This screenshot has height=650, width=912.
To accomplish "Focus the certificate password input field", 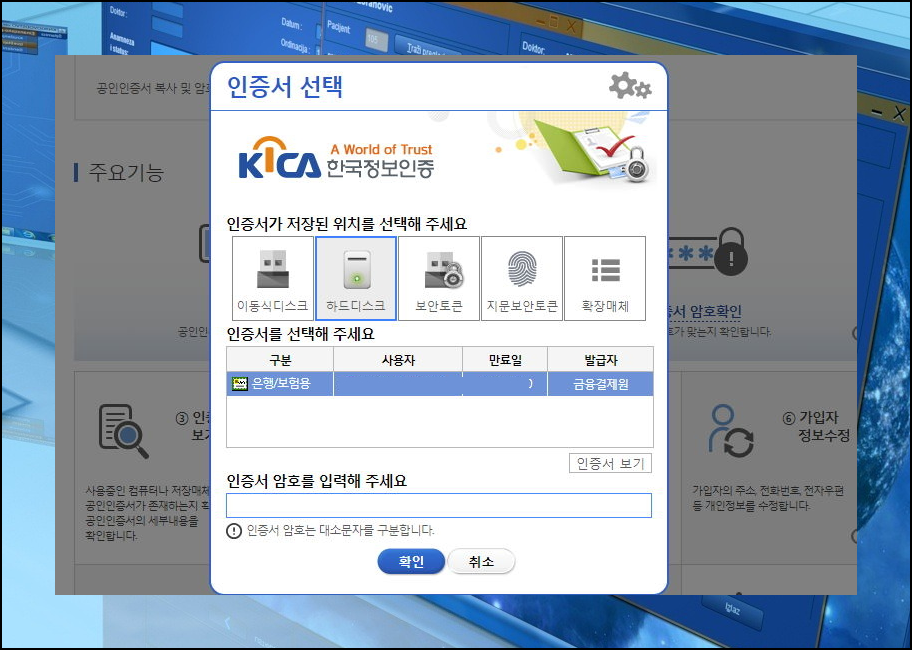I will pos(439,505).
